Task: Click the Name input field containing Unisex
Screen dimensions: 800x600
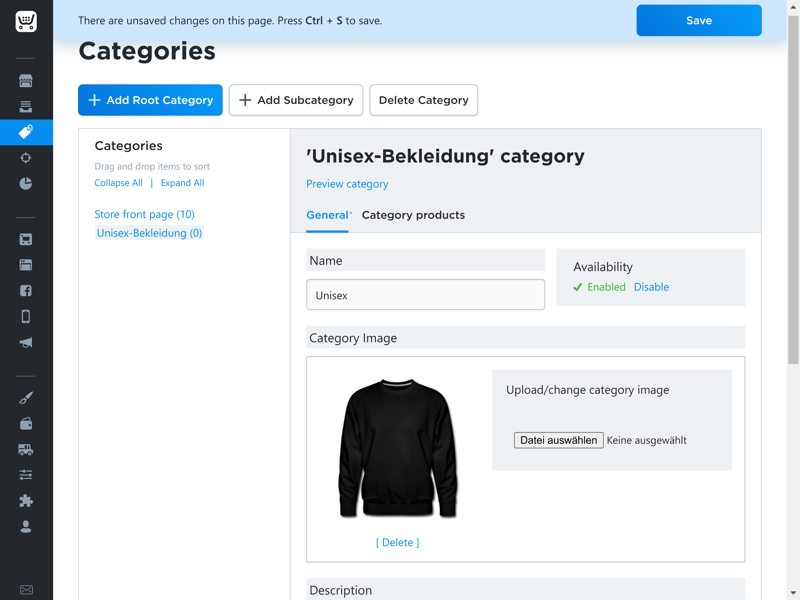Action: (426, 295)
